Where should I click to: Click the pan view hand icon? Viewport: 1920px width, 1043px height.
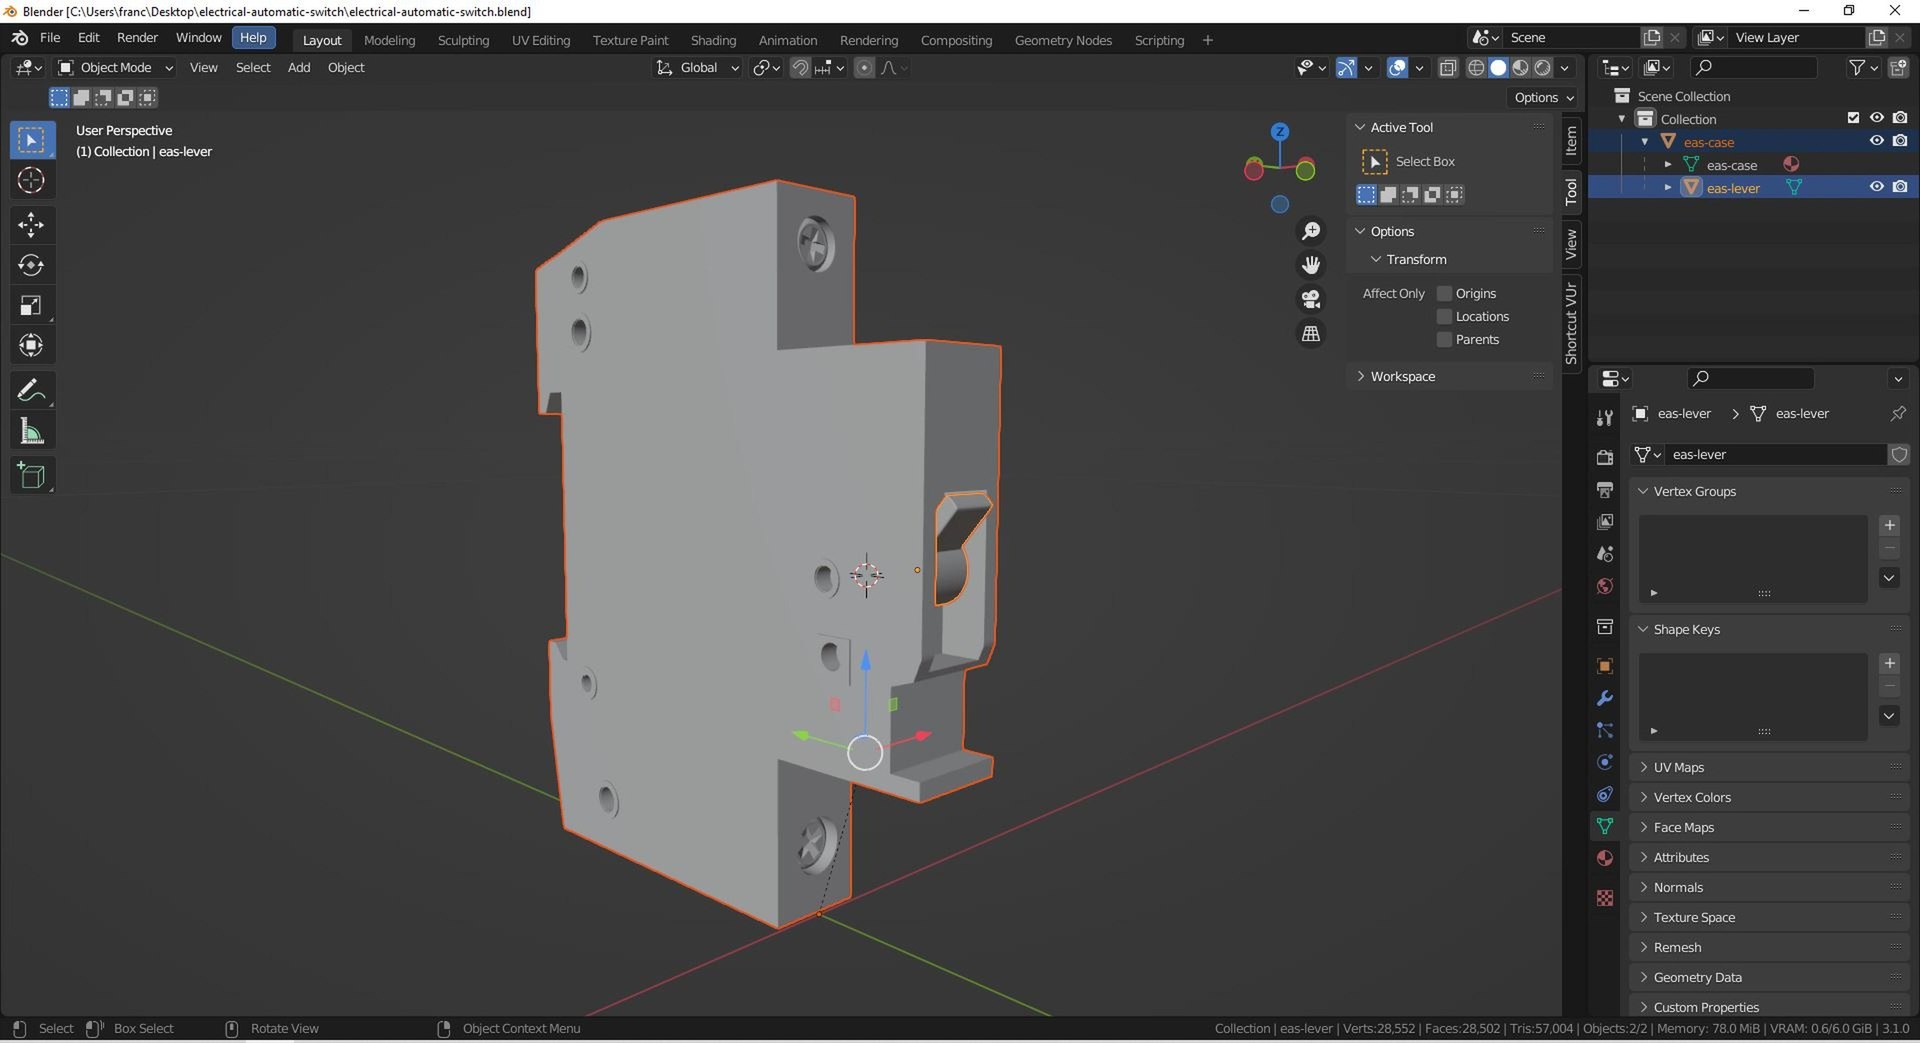[x=1311, y=265]
